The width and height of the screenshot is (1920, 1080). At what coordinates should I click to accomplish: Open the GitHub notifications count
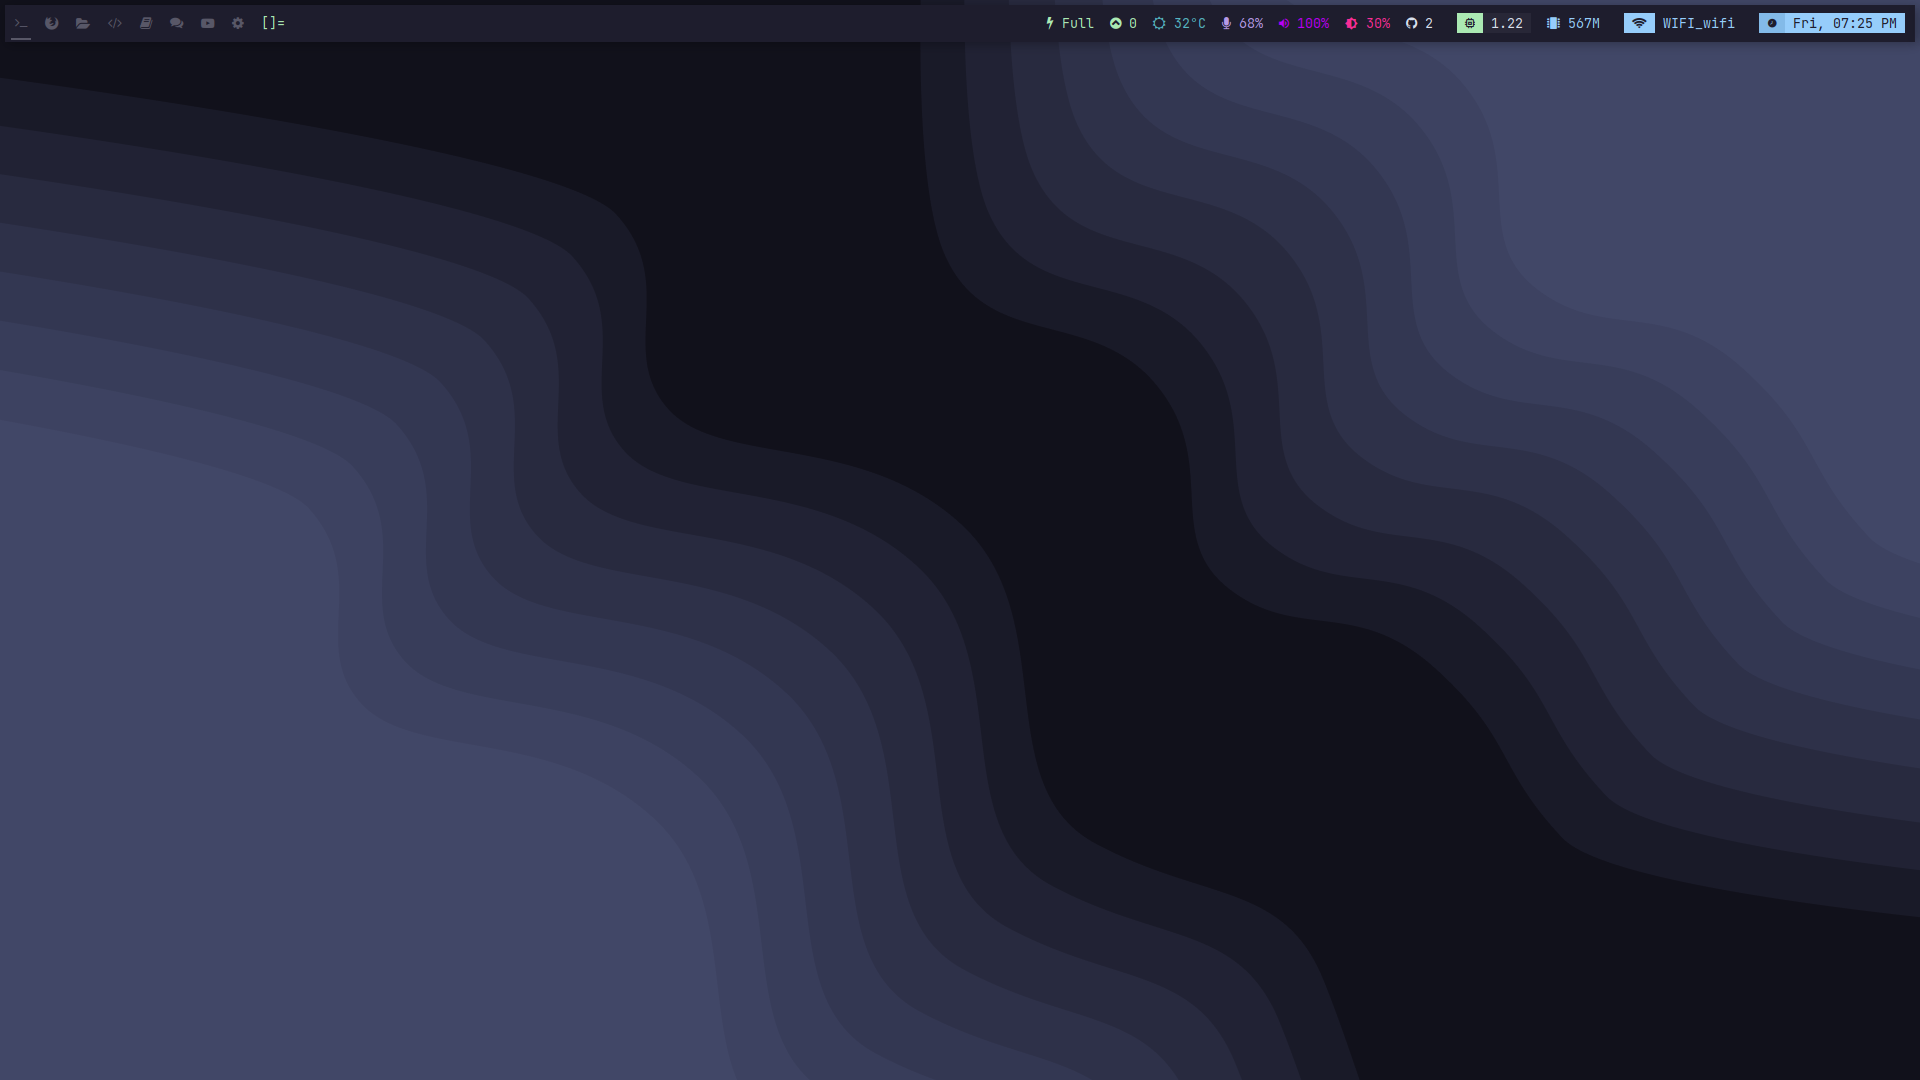click(1419, 23)
